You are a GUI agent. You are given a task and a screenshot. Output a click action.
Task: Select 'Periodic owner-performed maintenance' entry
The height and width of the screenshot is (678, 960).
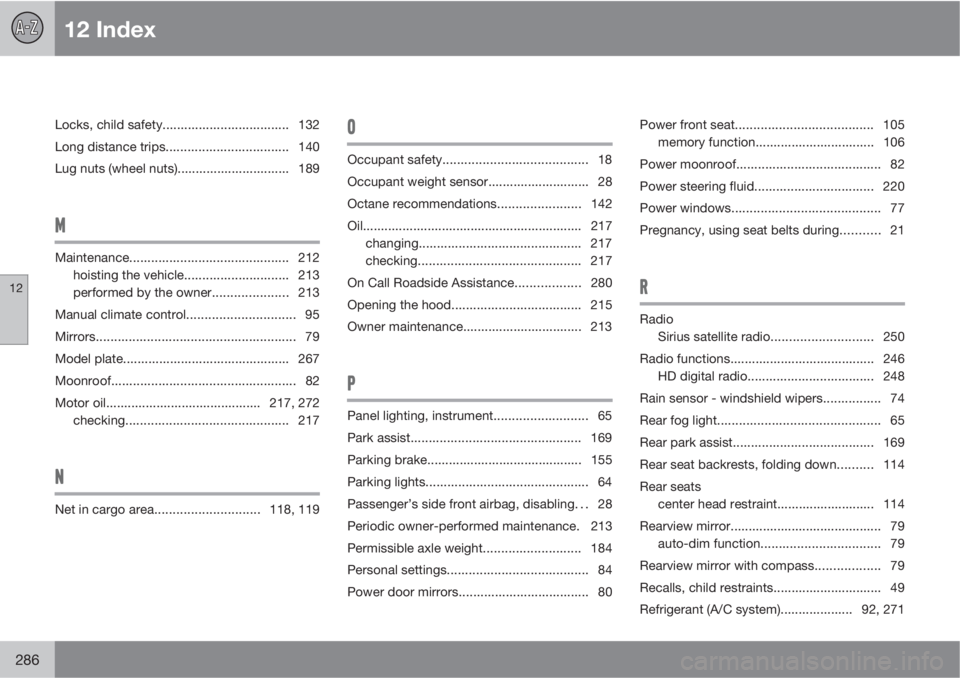click(479, 526)
